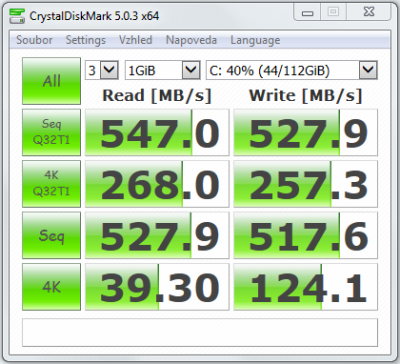Start the Seq Q32T1 test
This screenshot has width=400, height=364.
tap(51, 132)
